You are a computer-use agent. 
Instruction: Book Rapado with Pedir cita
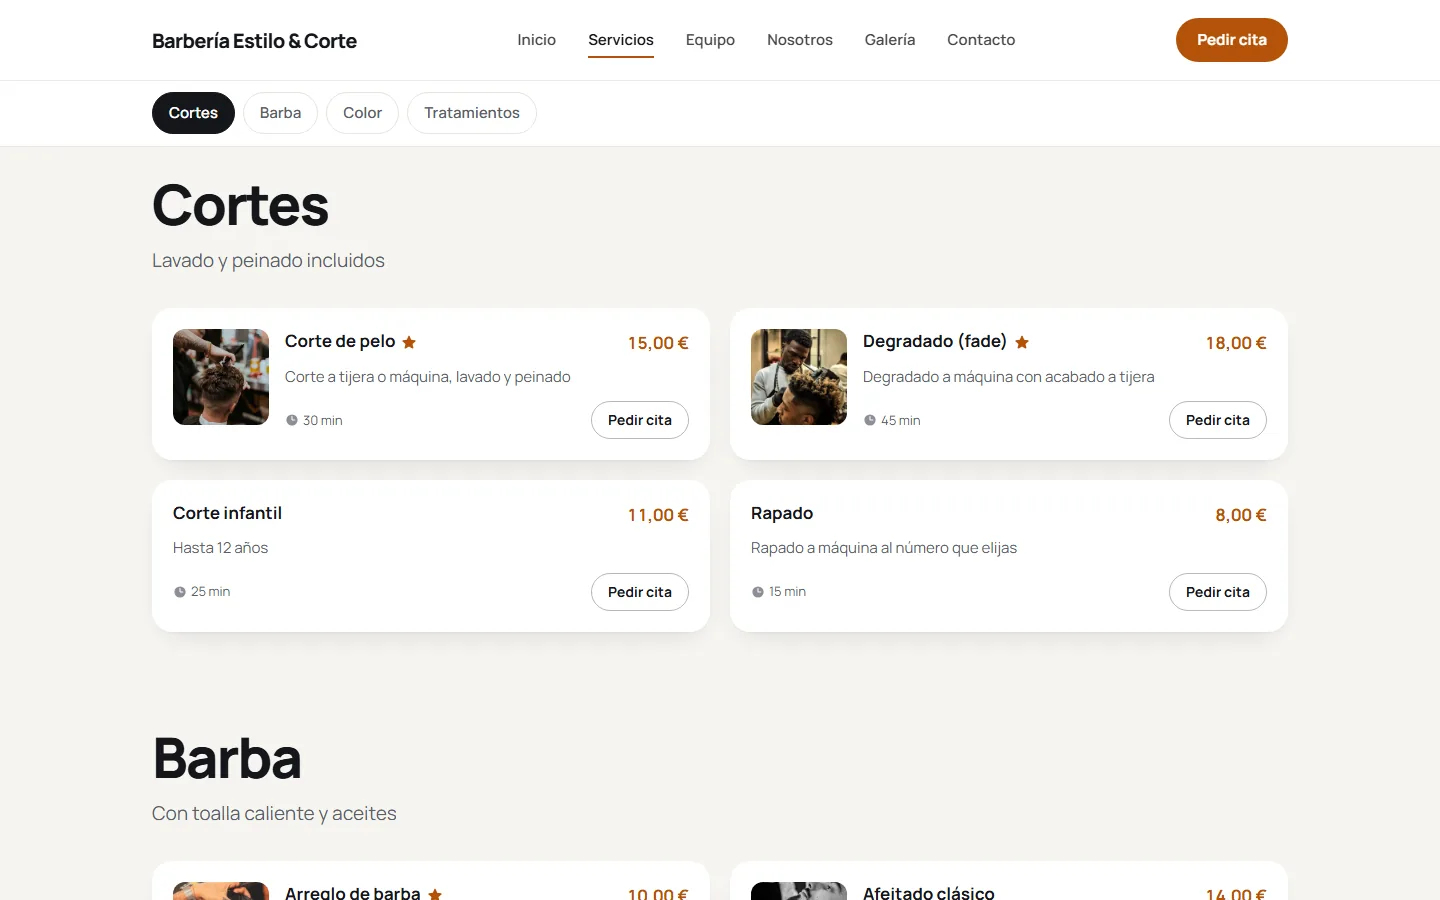[1218, 592]
